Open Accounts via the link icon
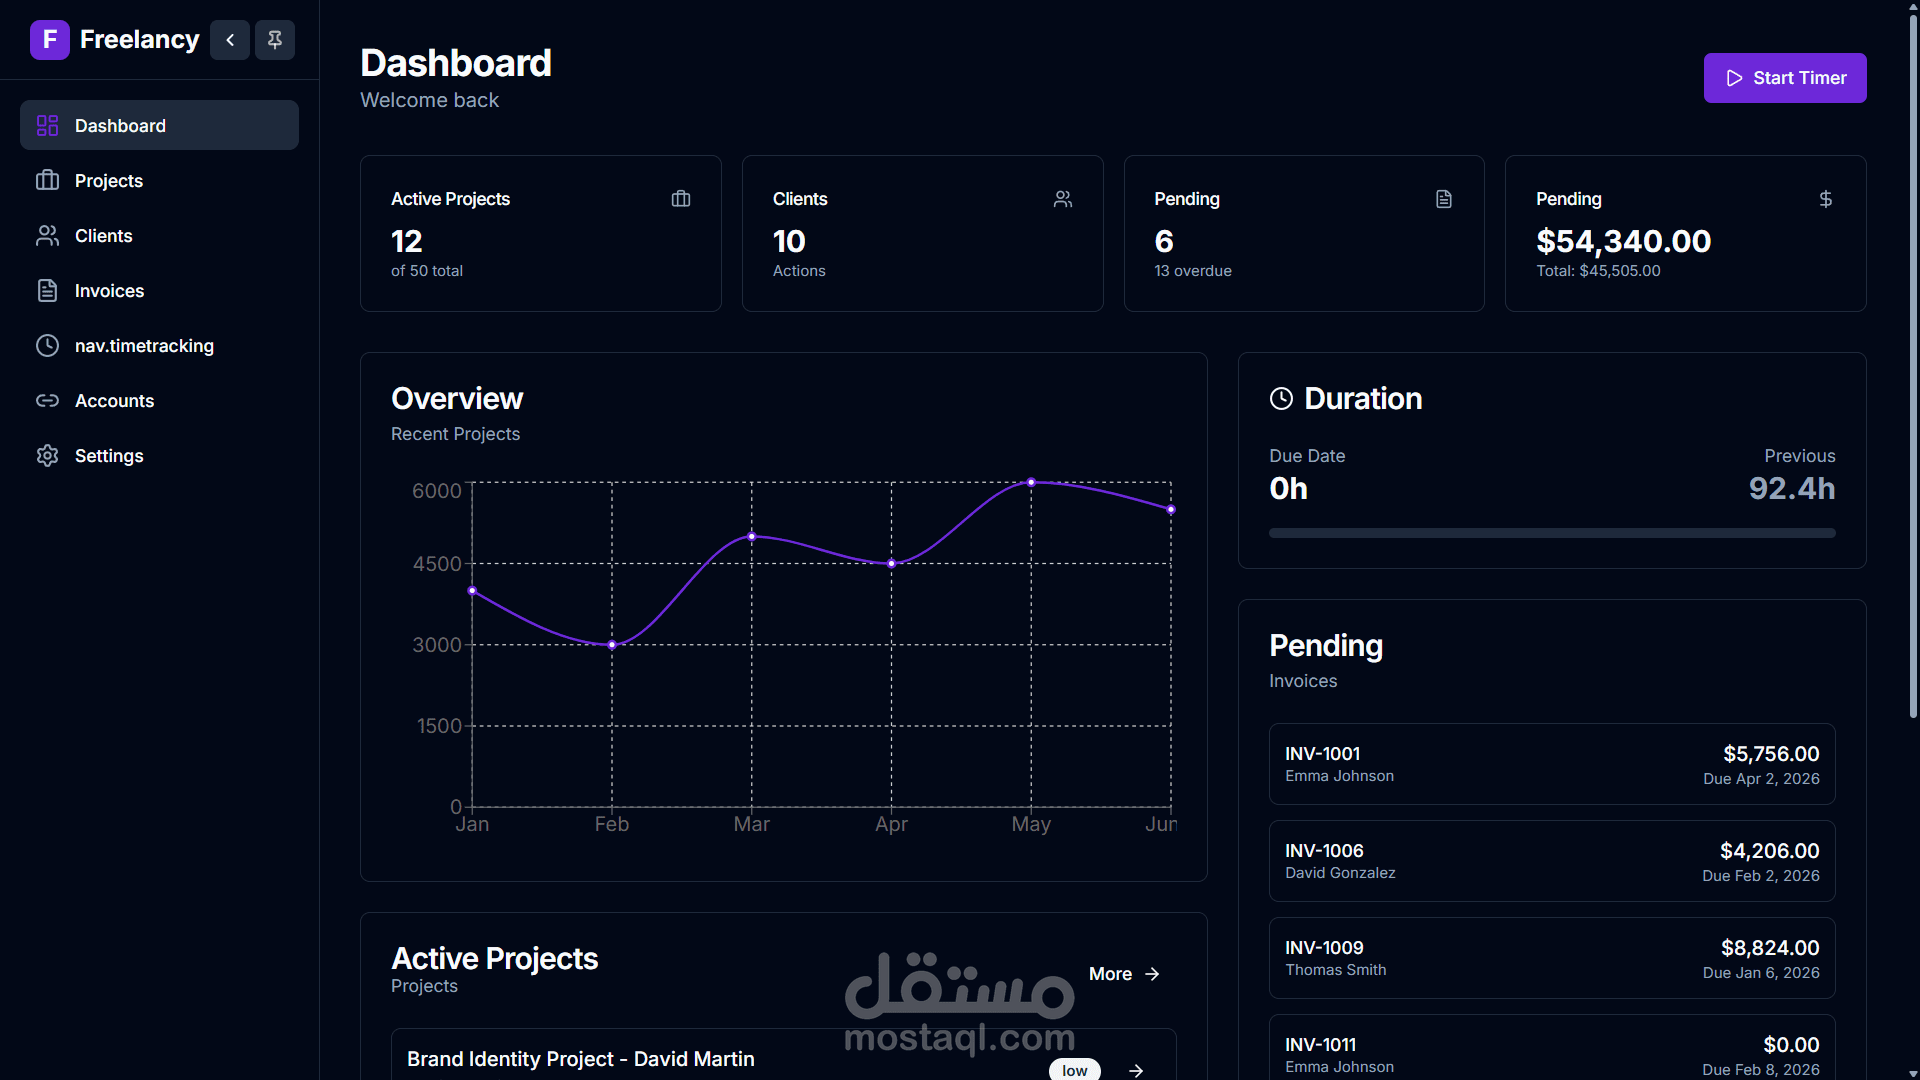The image size is (1920, 1080). pos(48,400)
